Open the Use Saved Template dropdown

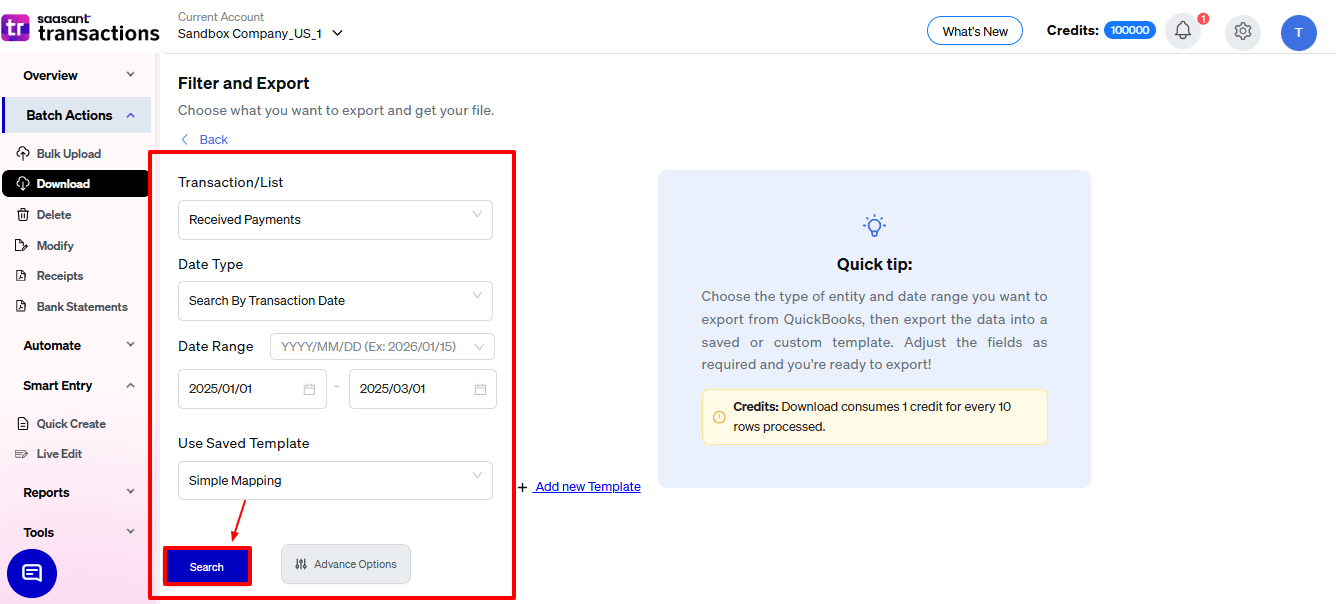[335, 481]
